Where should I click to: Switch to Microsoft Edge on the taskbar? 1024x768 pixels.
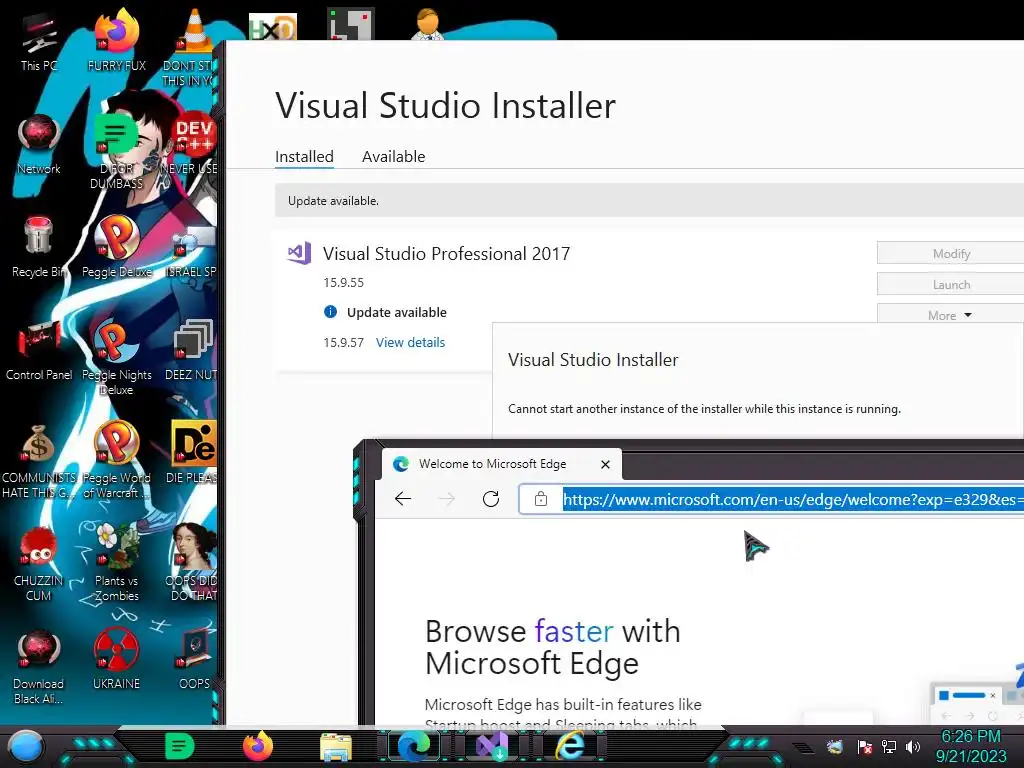[x=414, y=746]
